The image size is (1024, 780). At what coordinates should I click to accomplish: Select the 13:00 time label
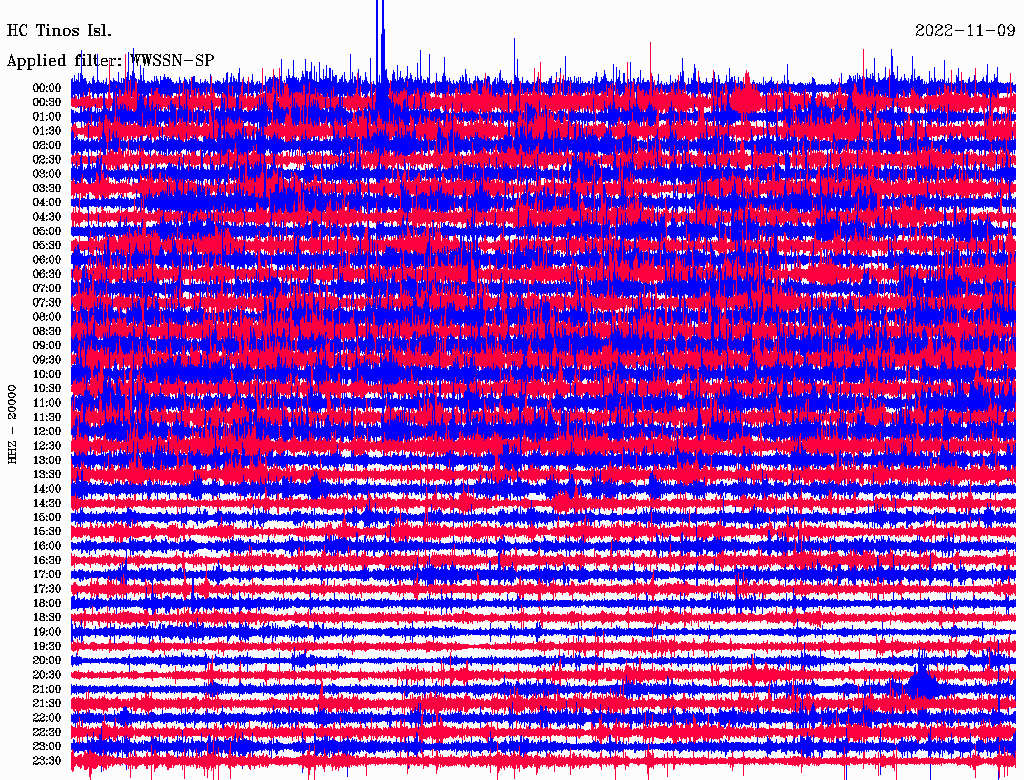[47, 460]
